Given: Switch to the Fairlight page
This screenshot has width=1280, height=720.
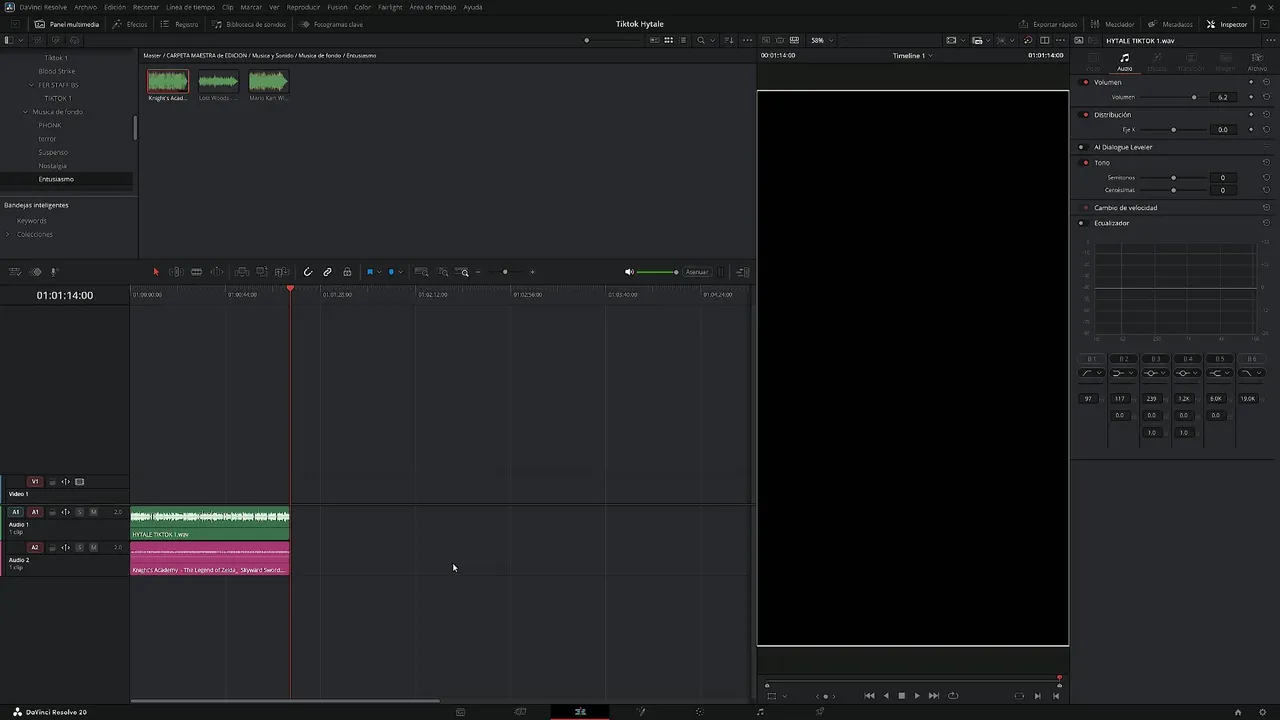Looking at the screenshot, I should [760, 712].
